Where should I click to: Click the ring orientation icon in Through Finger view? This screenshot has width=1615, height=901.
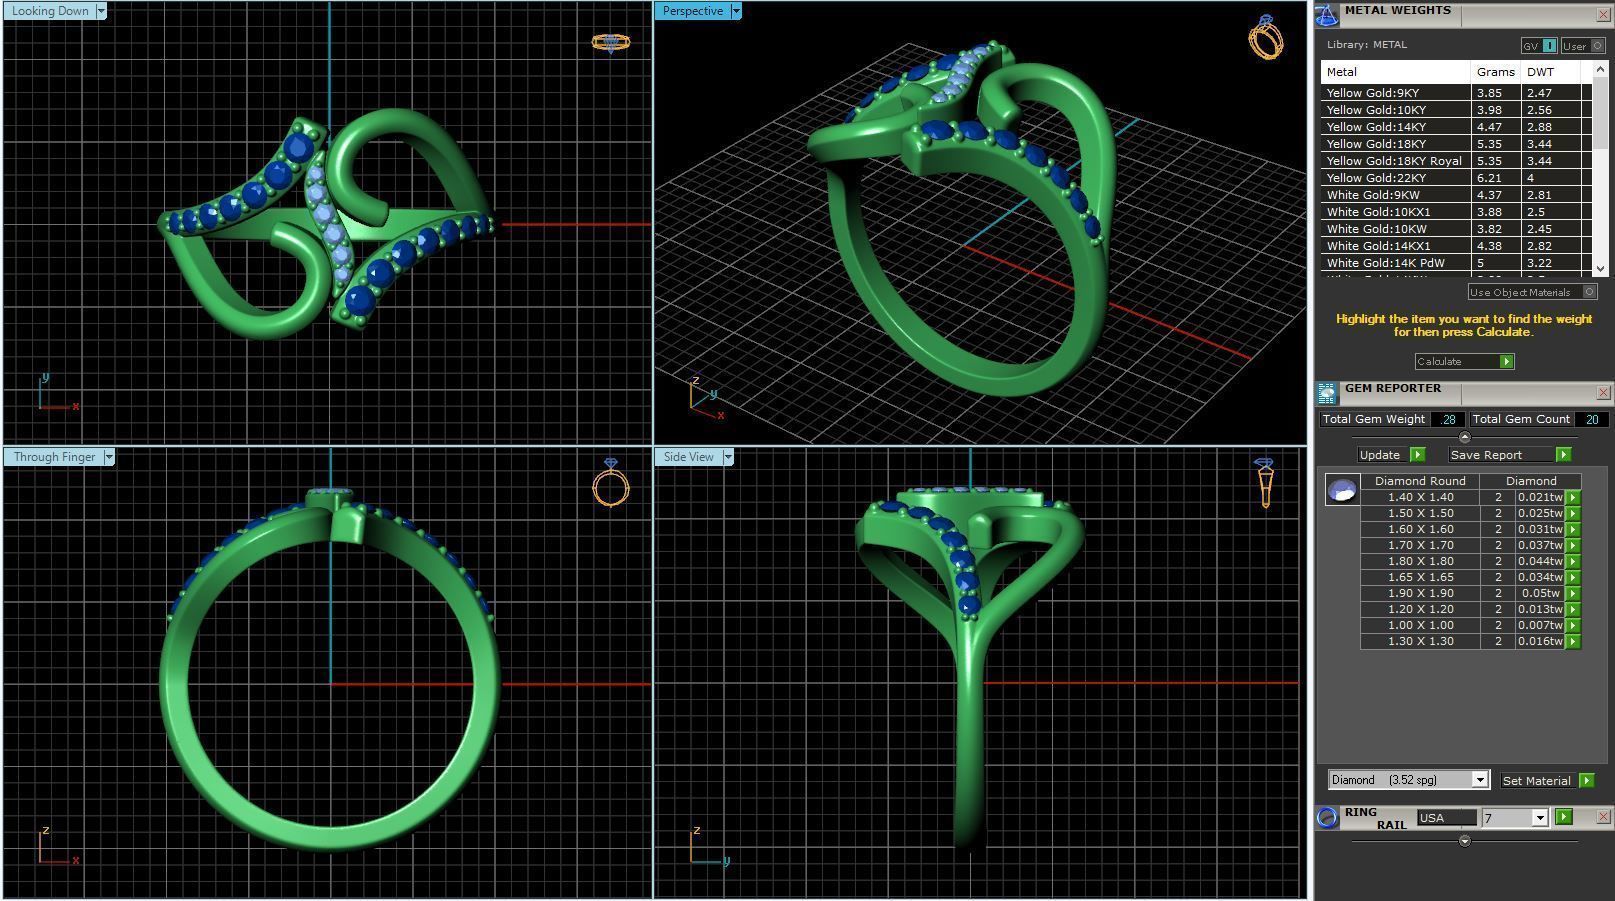[611, 483]
